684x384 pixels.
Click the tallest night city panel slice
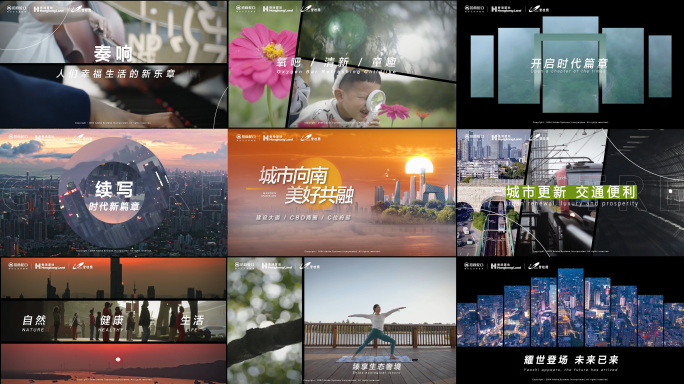pos(571,308)
